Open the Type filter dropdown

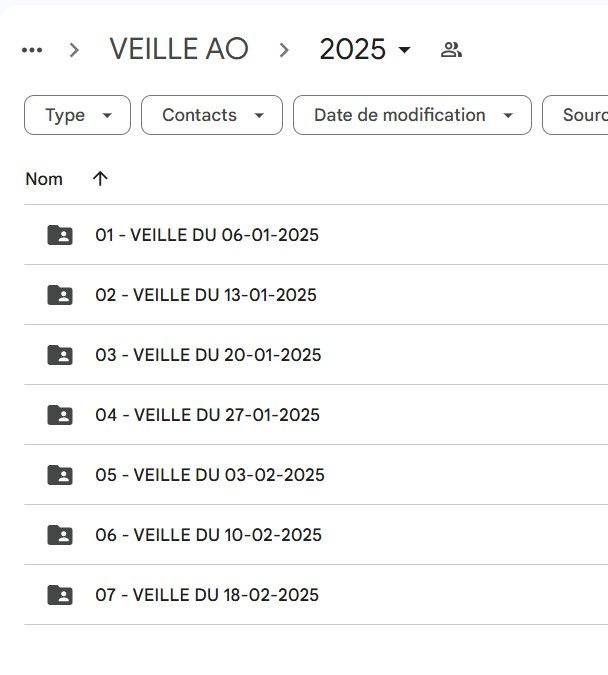pos(78,115)
